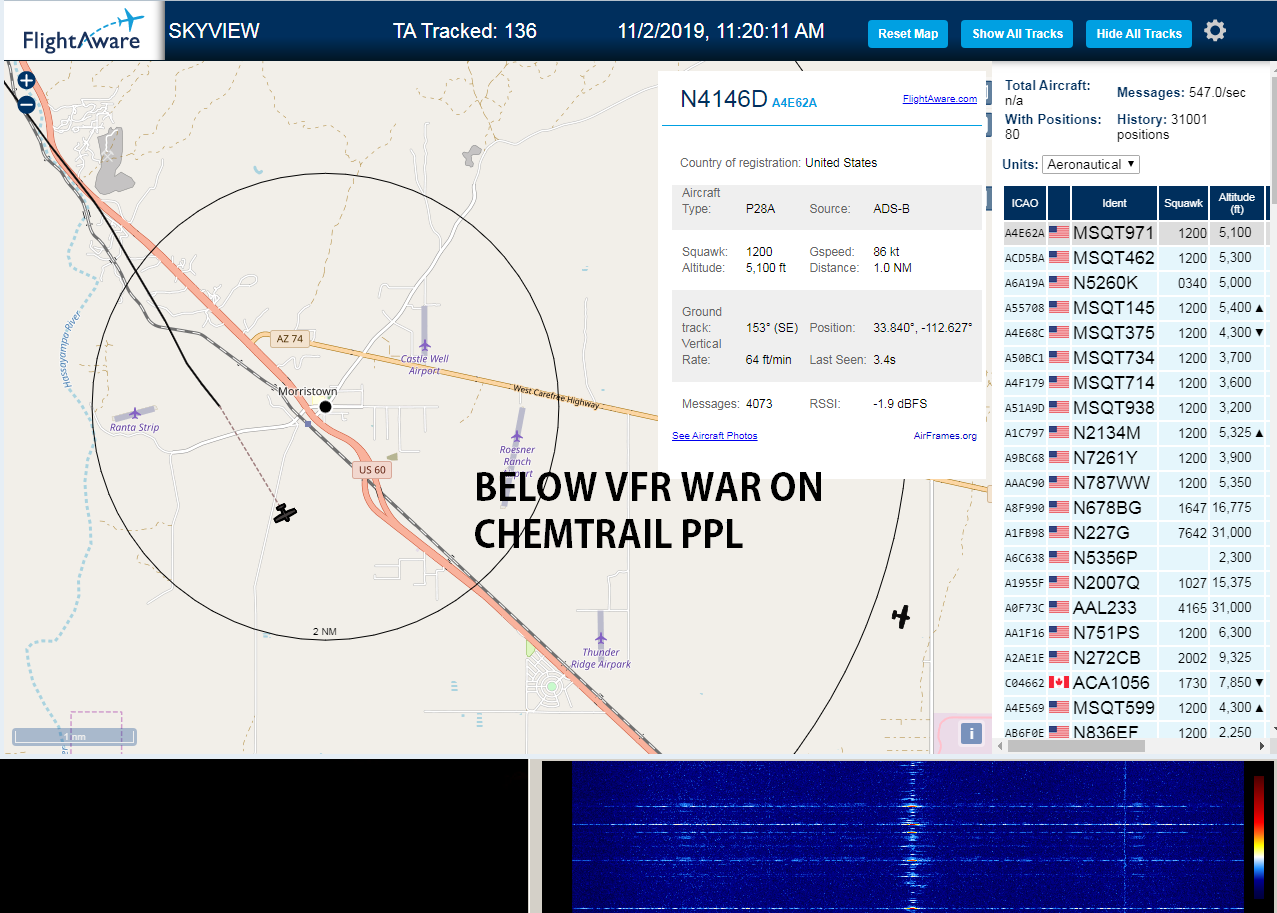
Task: Select the N2007Q ident cell
Action: [x=1114, y=583]
